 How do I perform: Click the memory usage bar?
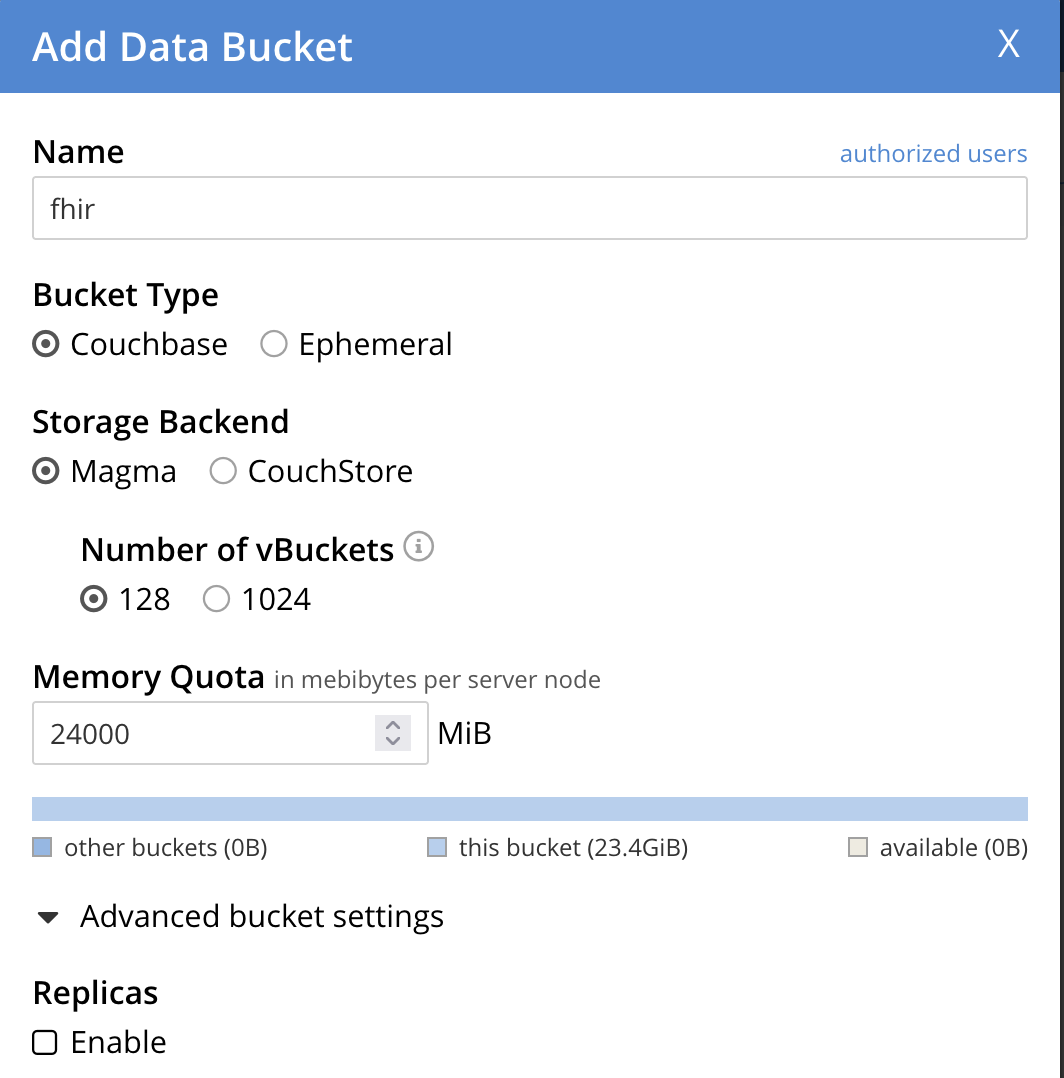[530, 809]
